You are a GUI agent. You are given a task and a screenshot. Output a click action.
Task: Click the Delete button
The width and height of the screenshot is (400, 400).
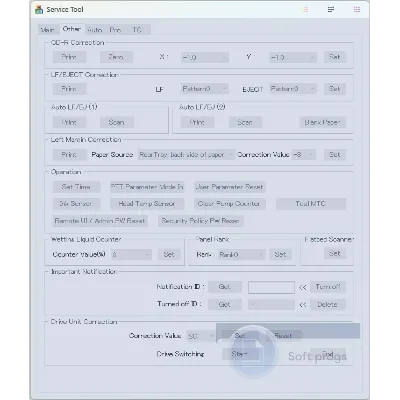pos(328,304)
